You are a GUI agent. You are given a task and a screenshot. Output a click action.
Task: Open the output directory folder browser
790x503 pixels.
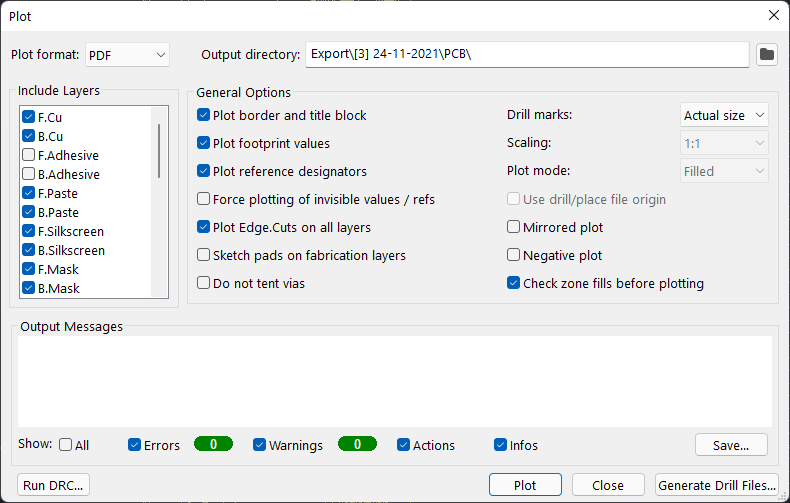766,54
